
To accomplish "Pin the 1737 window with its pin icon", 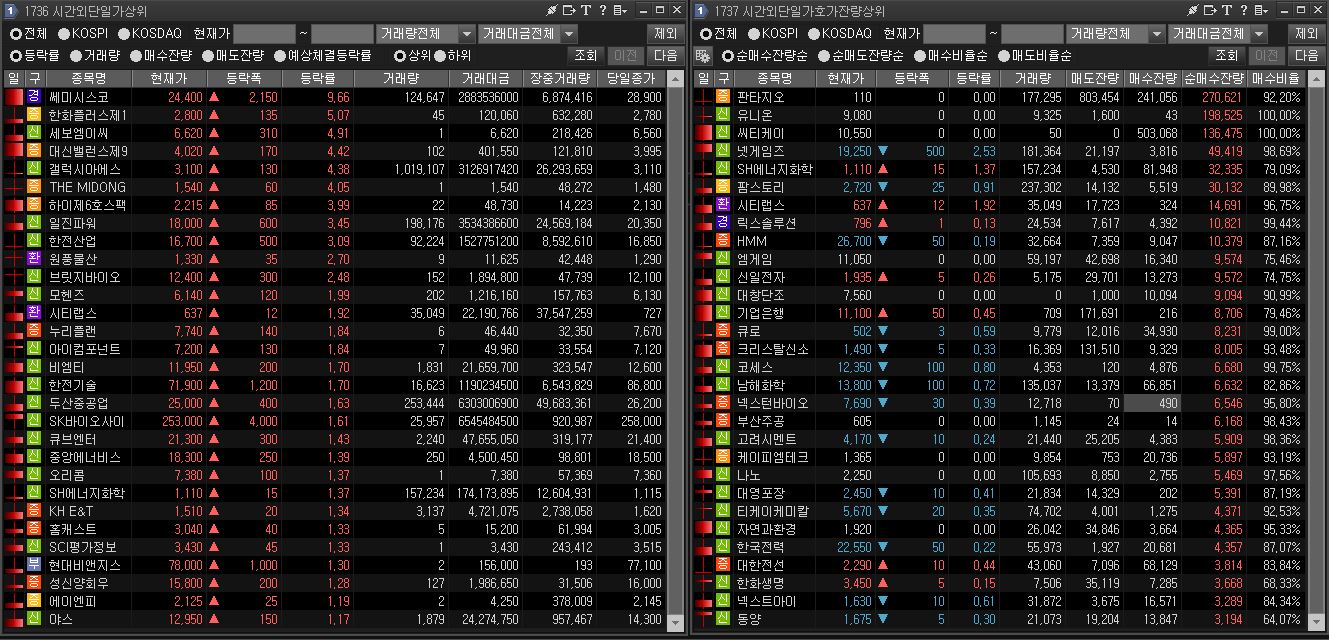I will click(1194, 10).
